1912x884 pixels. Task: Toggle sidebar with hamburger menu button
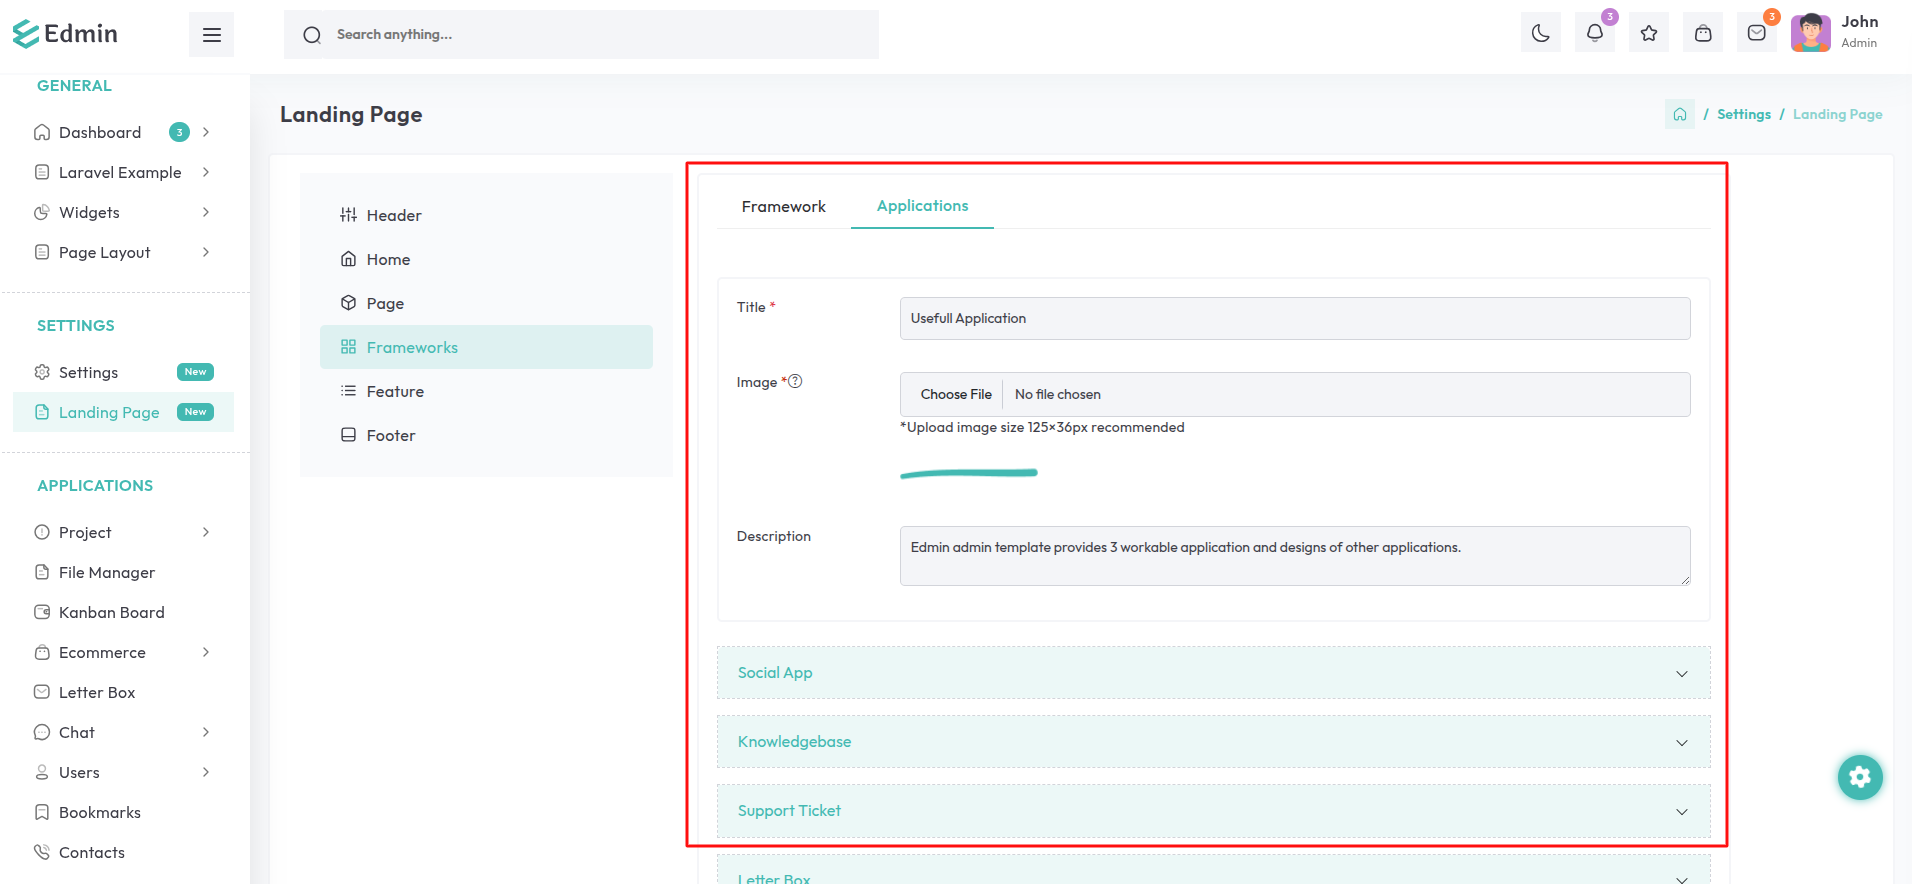coord(211,35)
